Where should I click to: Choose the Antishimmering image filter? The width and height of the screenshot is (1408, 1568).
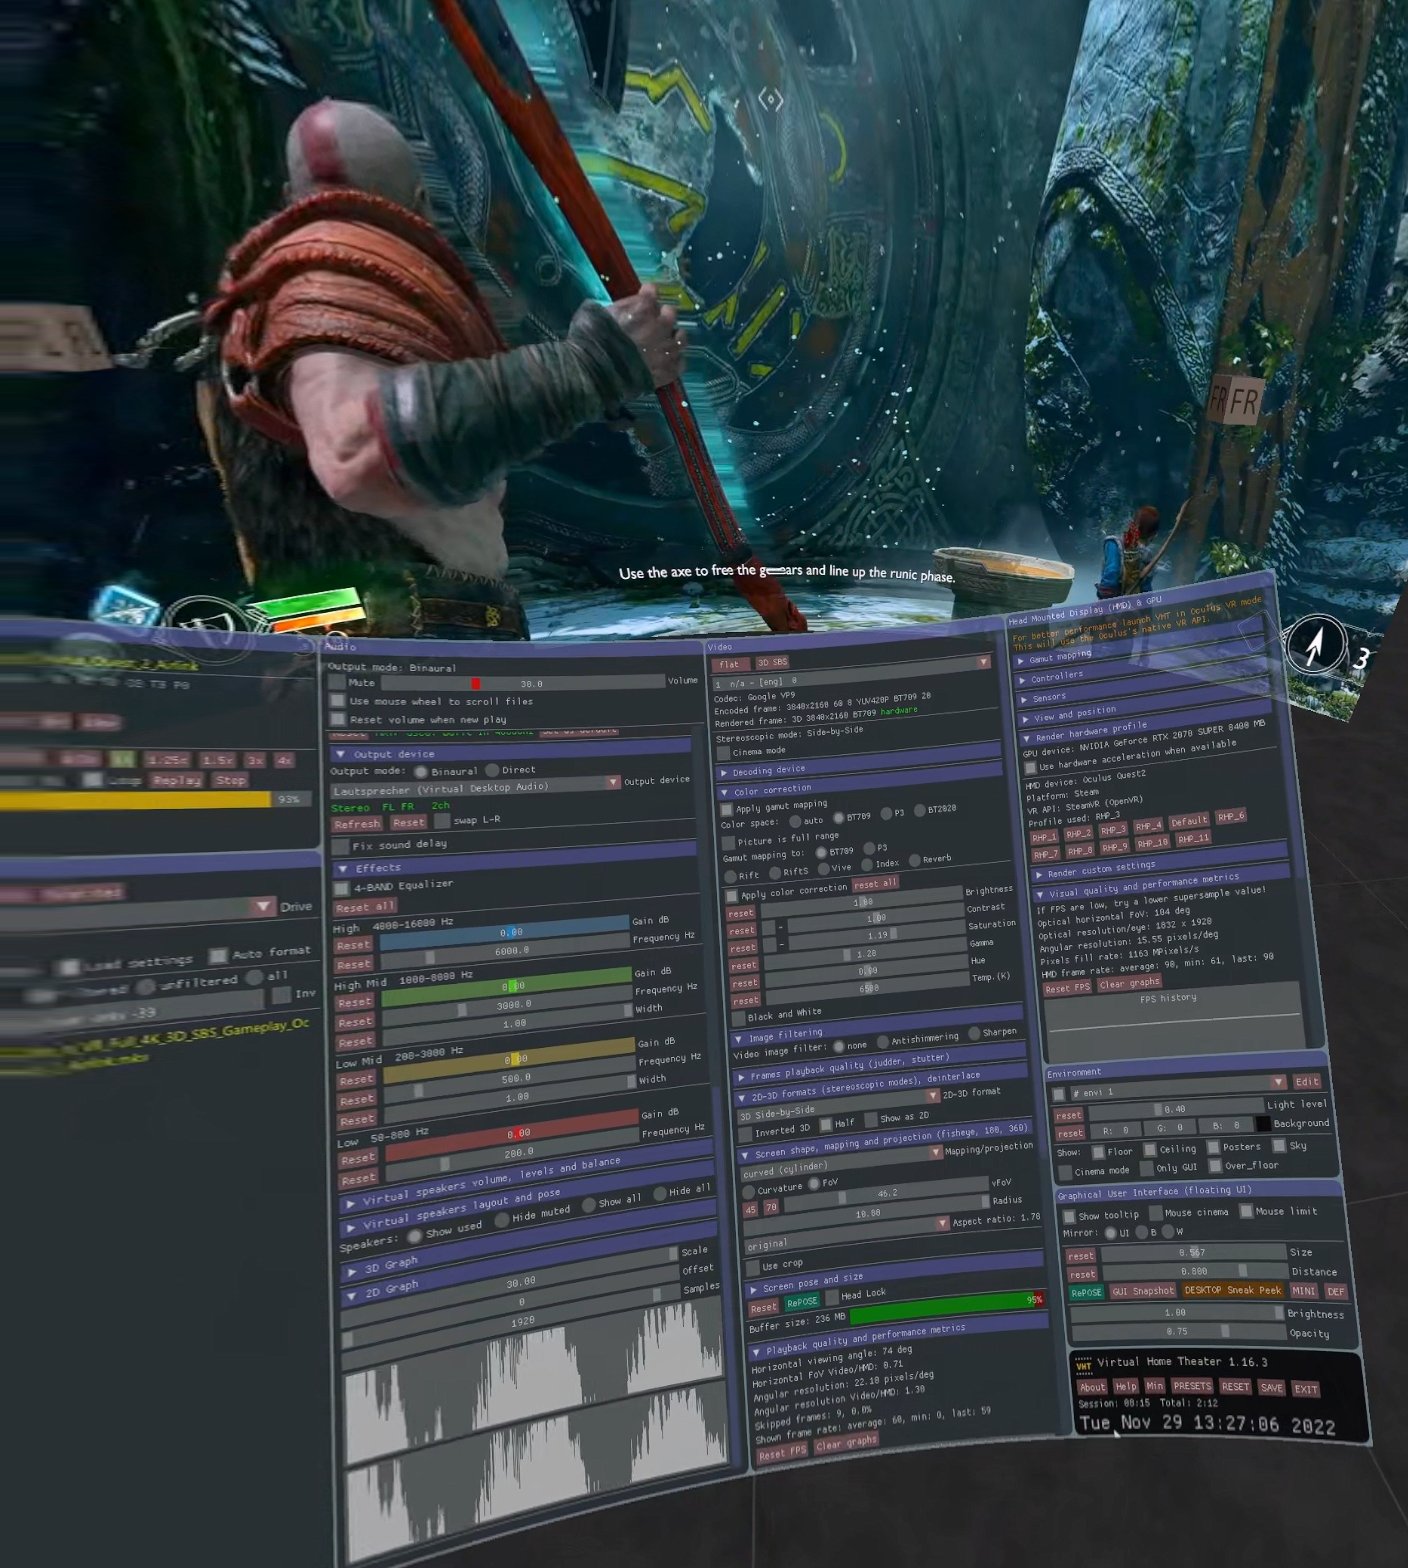click(882, 1041)
